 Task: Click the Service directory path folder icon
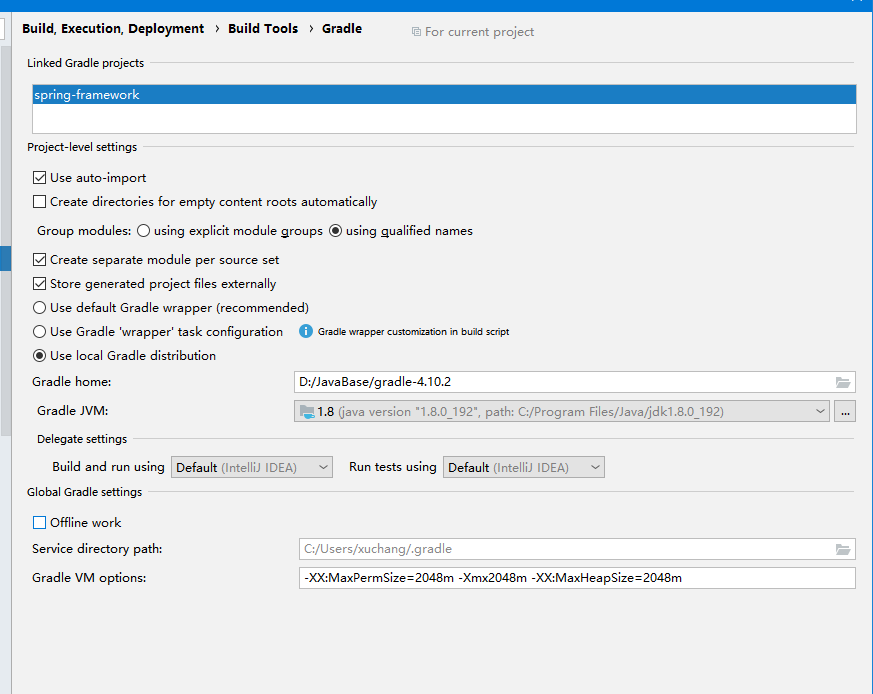[x=842, y=549]
